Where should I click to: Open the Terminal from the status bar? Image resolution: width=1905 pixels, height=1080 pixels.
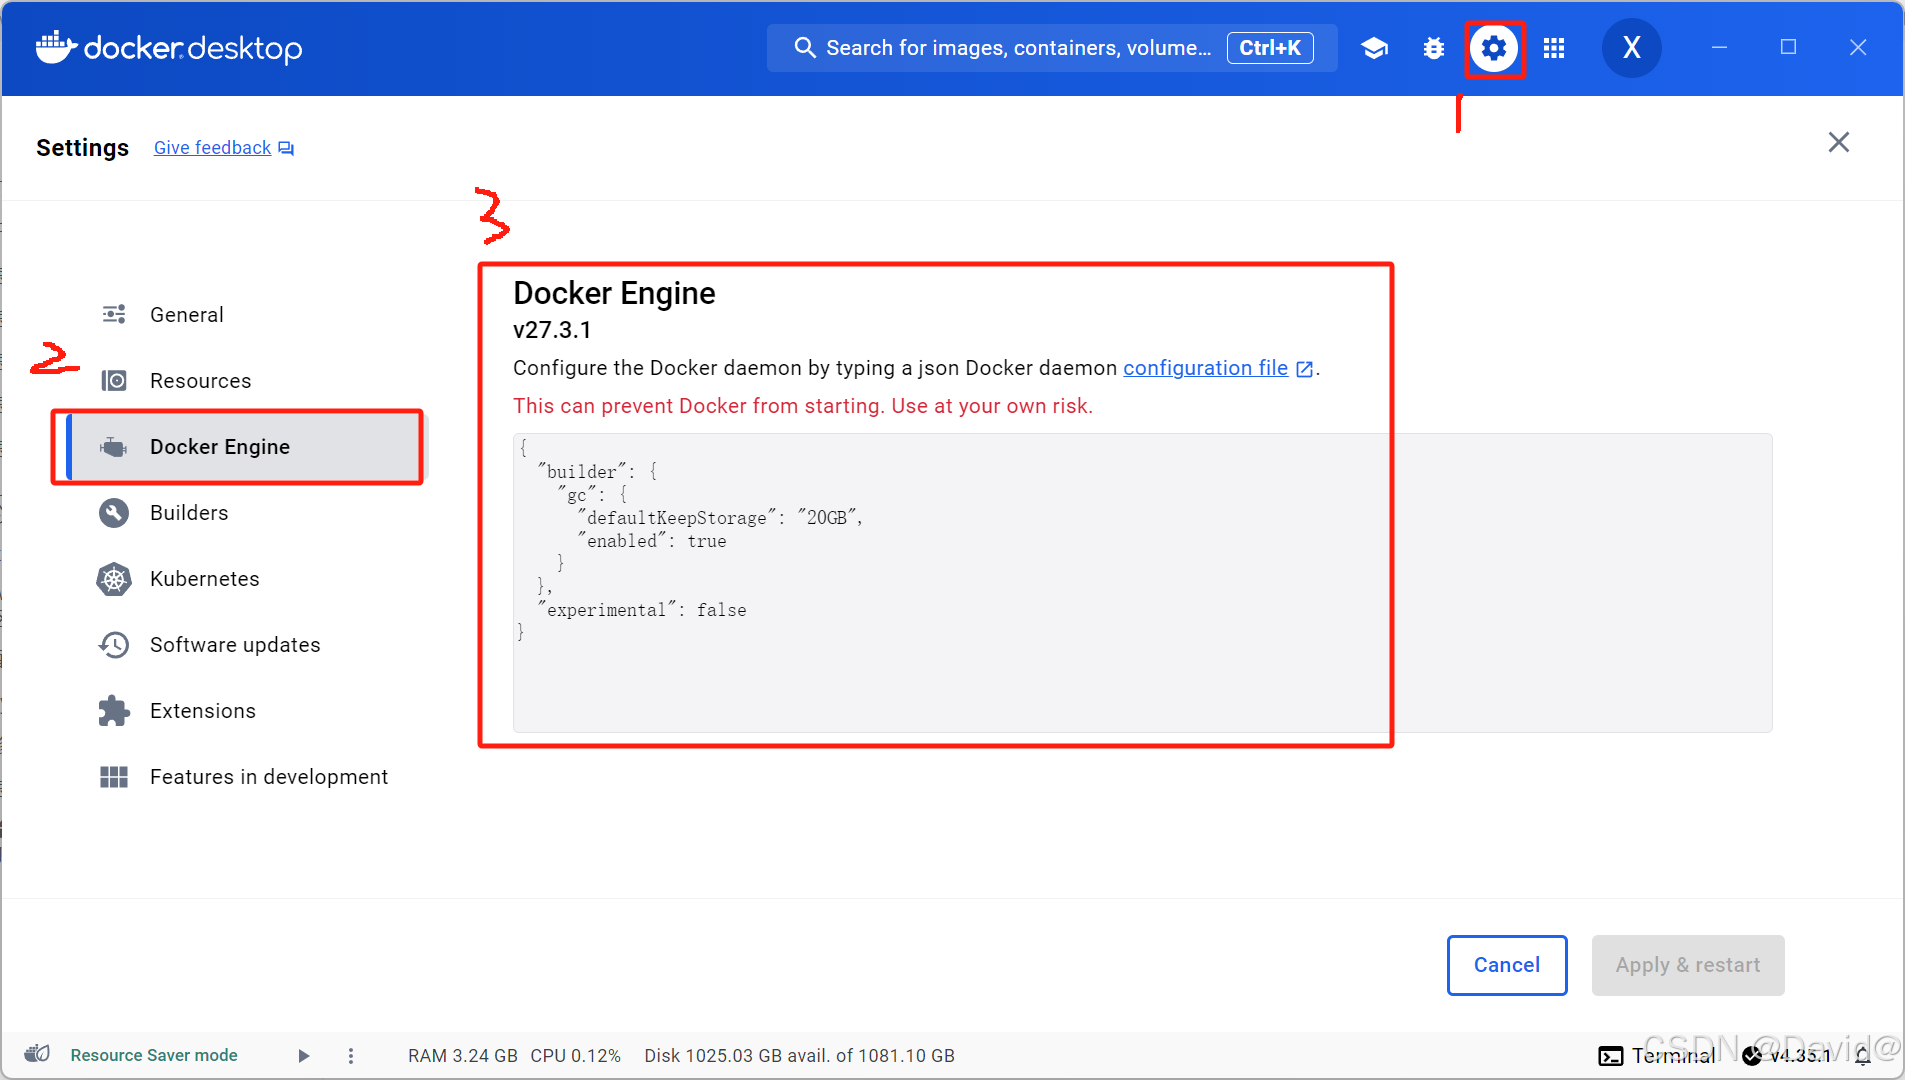click(1657, 1056)
